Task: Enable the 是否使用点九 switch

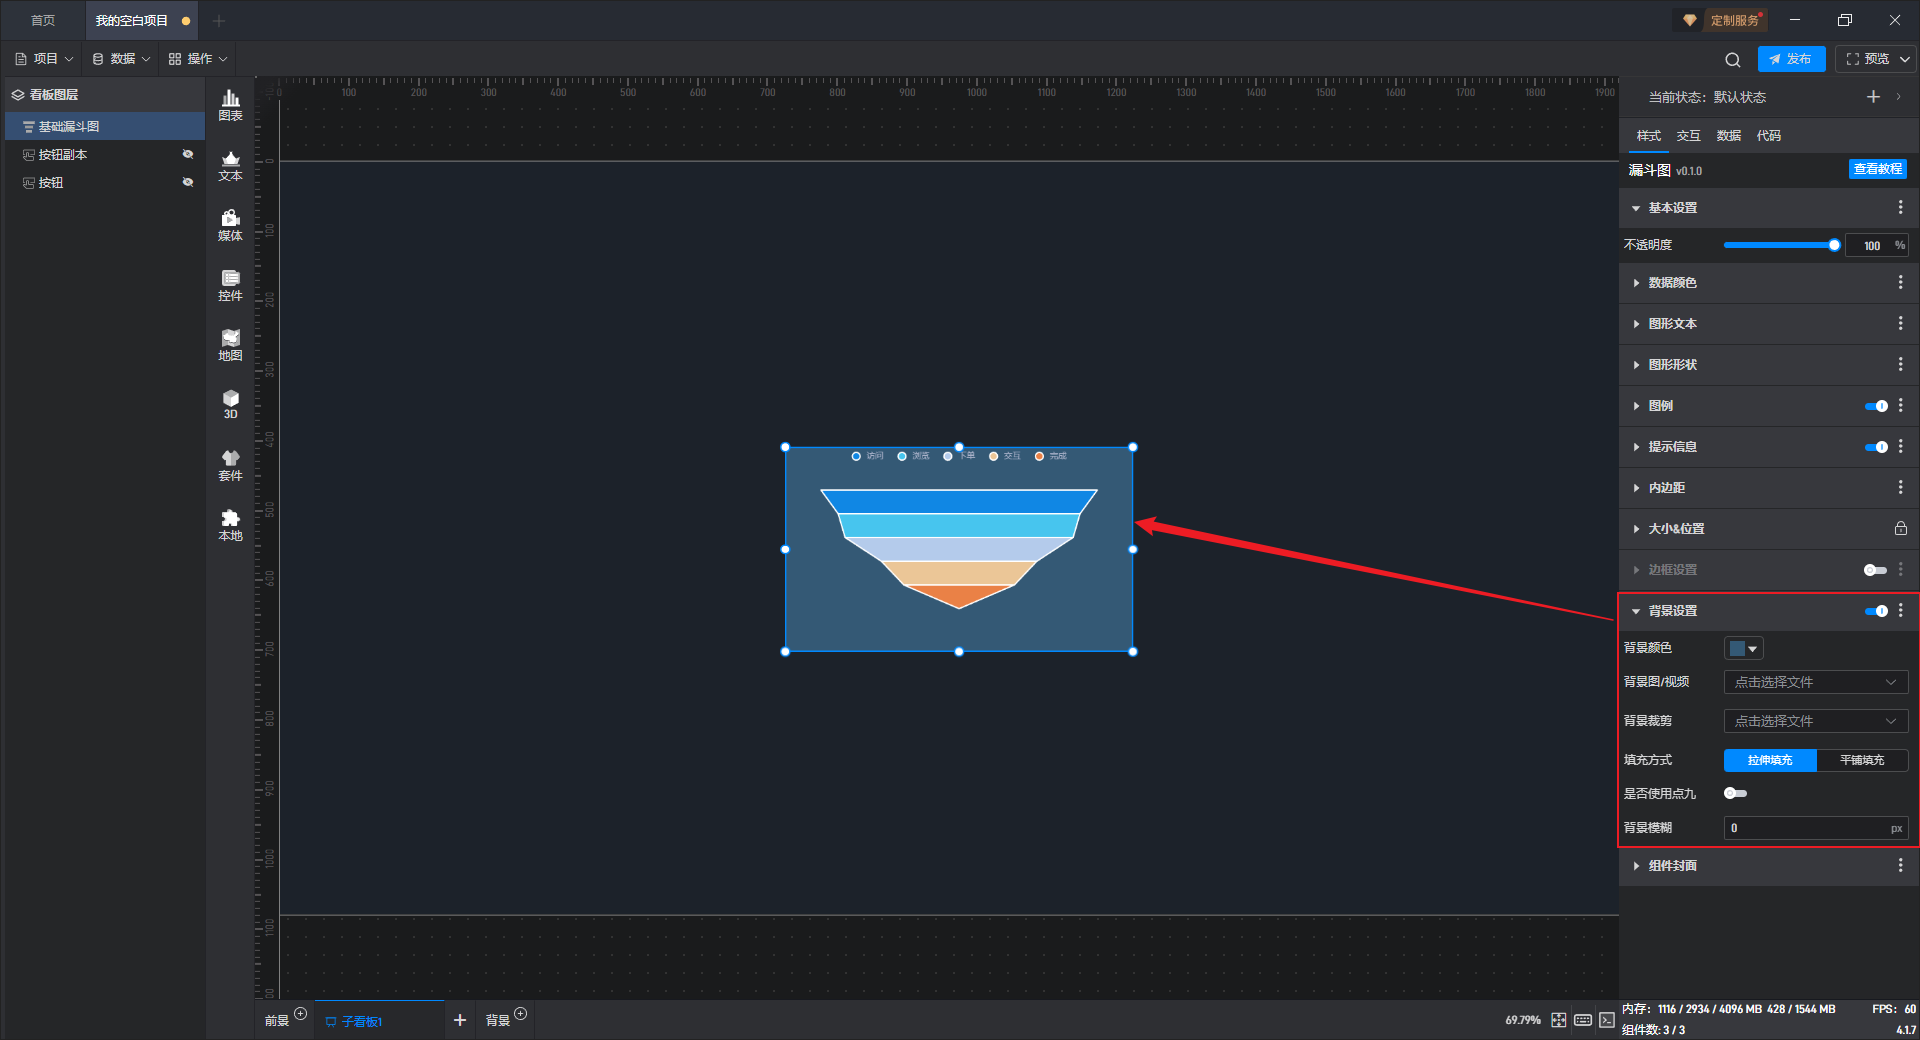Action: [1735, 793]
